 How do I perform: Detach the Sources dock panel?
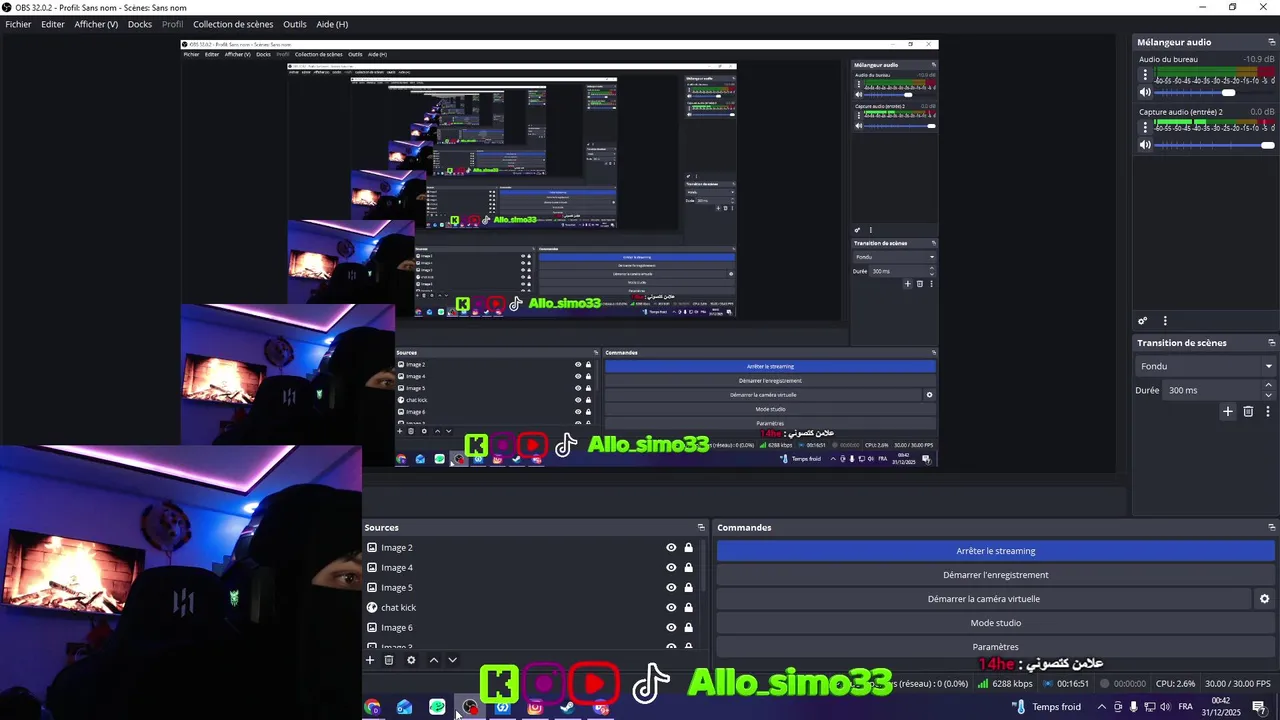pyautogui.click(x=701, y=527)
